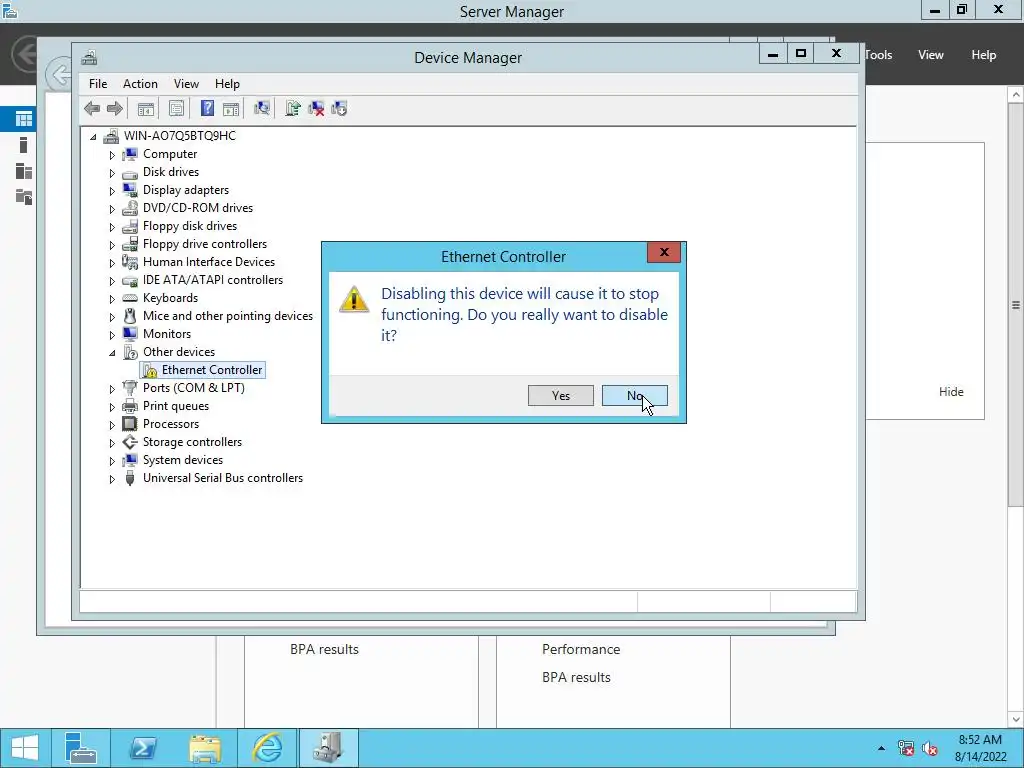This screenshot has height=768, width=1024.
Task: Expand the Disk drives node
Action: pos(112,173)
